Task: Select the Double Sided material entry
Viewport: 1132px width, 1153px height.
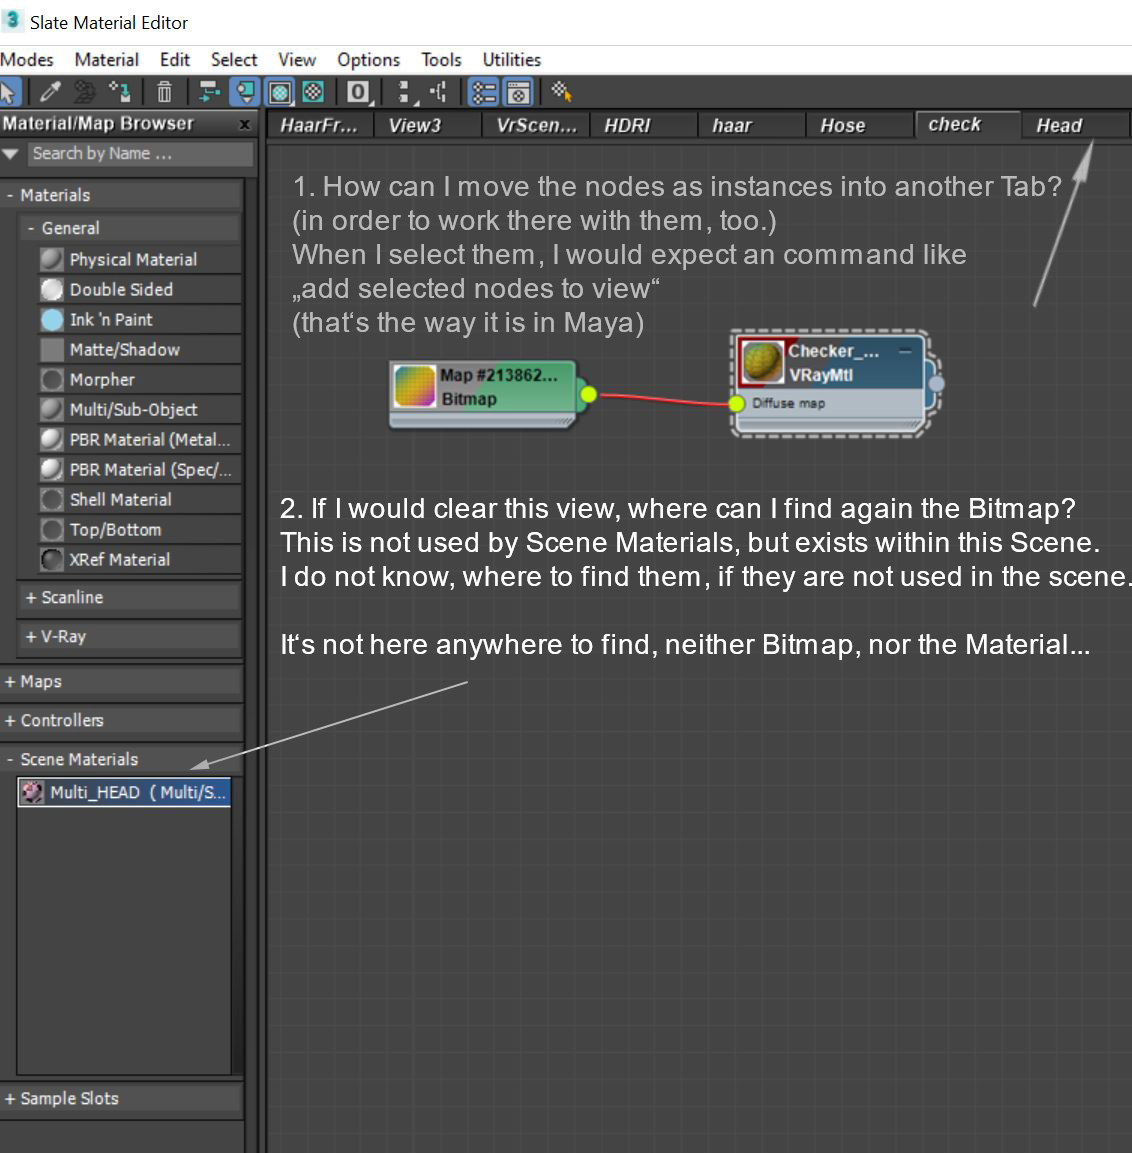Action: click(x=120, y=289)
